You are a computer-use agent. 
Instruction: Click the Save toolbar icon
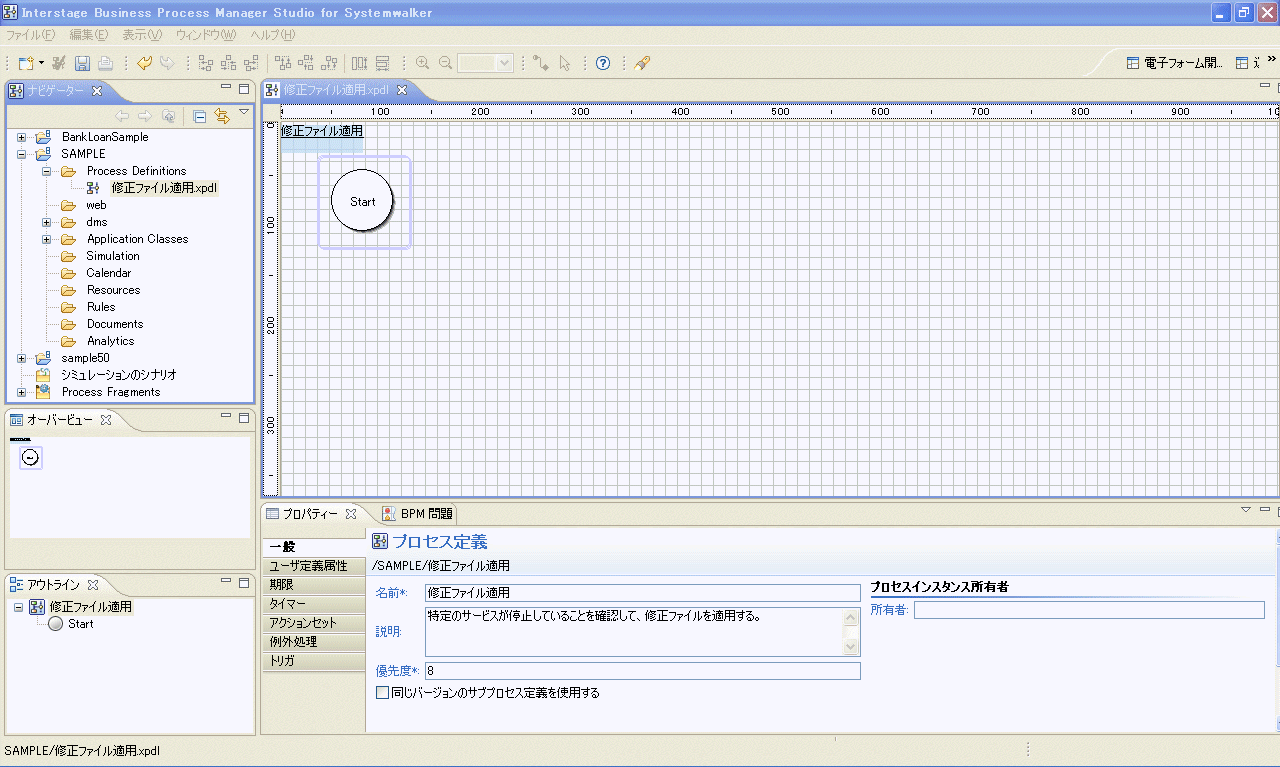point(83,63)
